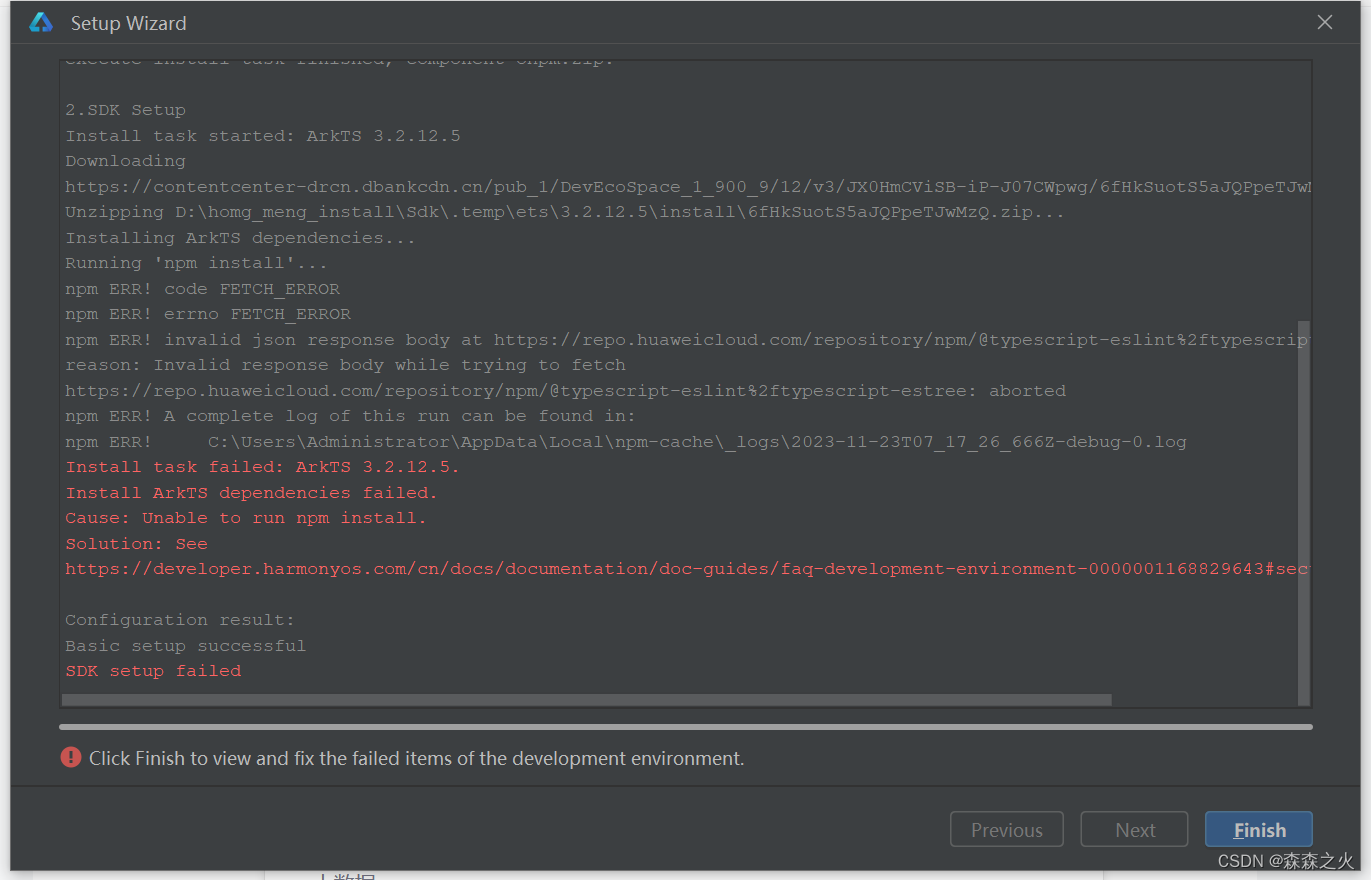Click the setup progress bar
1371x880 pixels.
click(x=686, y=727)
